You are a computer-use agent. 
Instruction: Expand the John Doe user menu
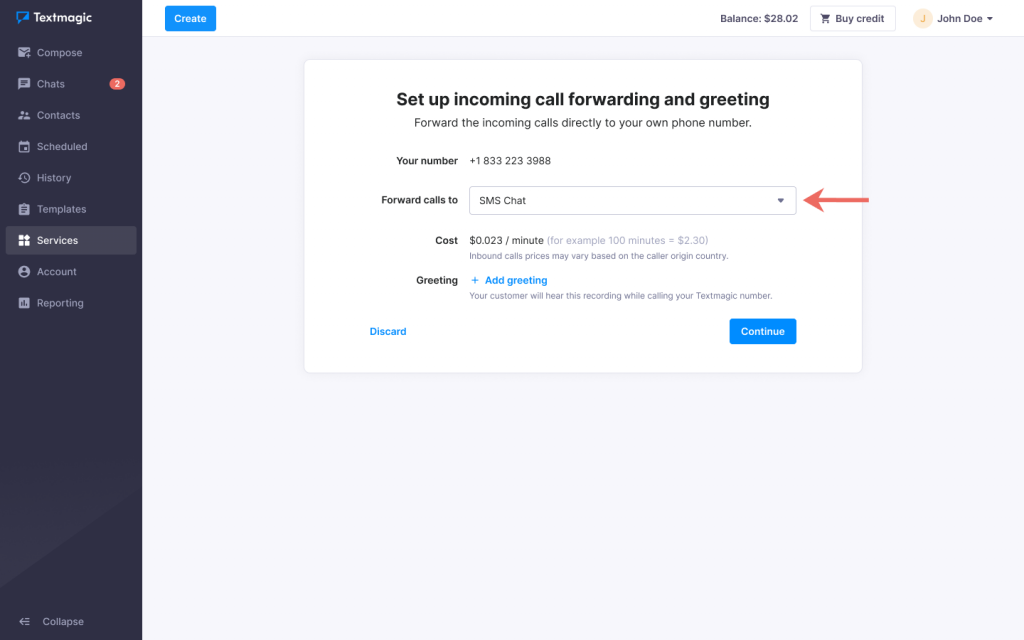tap(953, 19)
